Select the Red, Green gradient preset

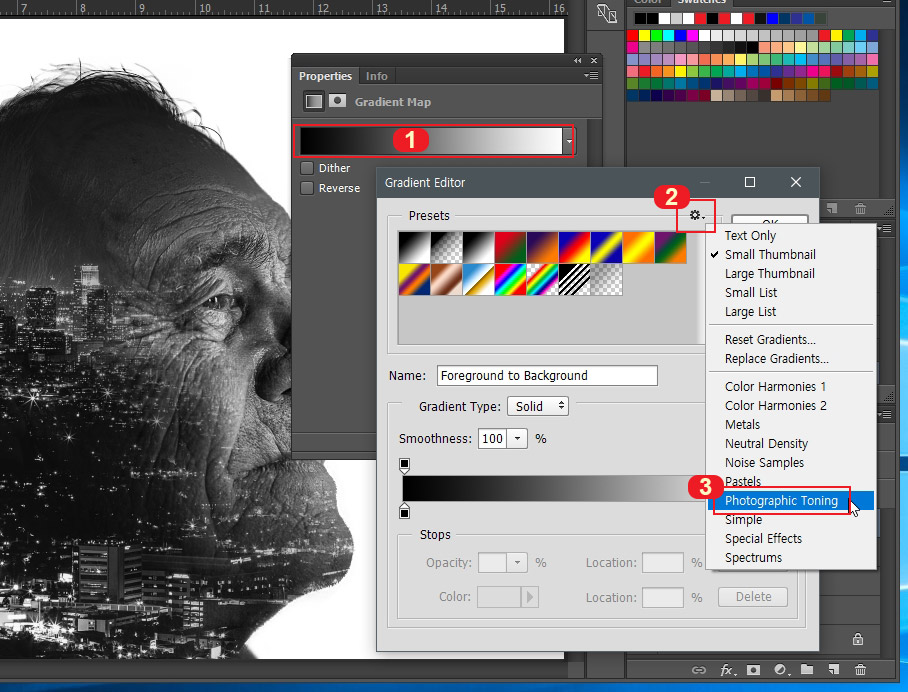pyautogui.click(x=510, y=247)
